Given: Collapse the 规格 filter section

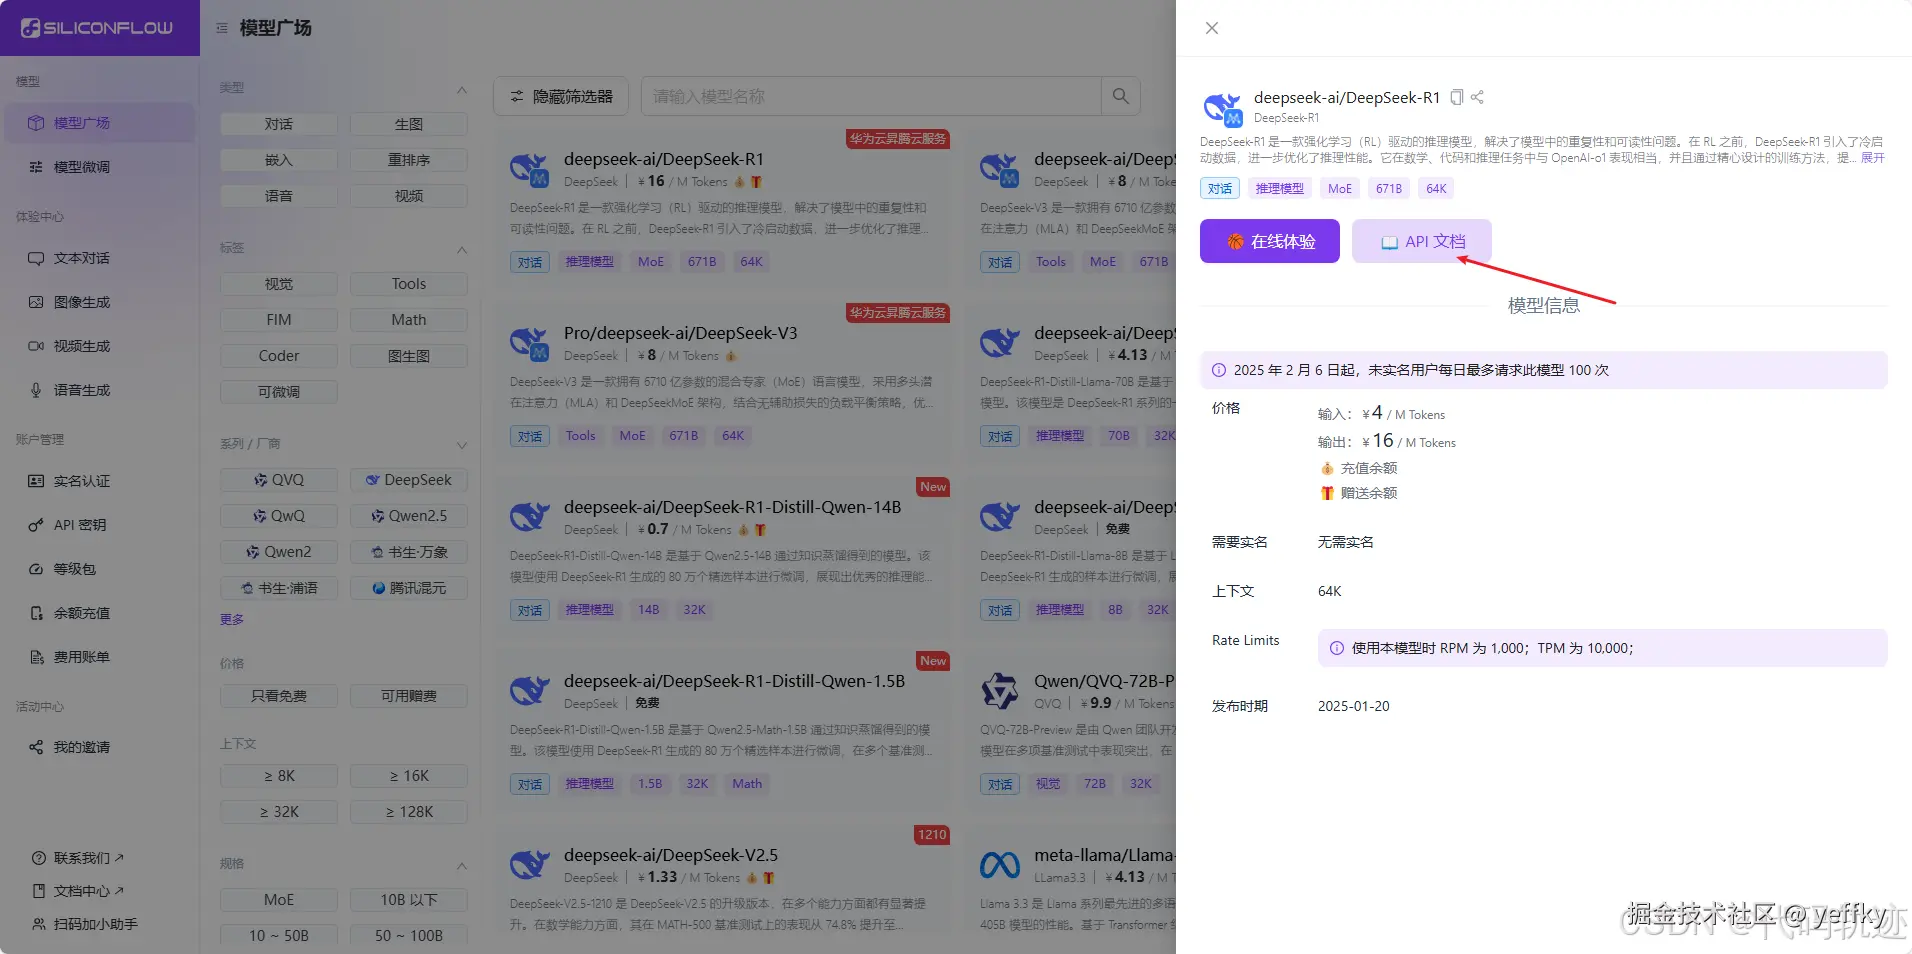Looking at the screenshot, I should pos(462,864).
